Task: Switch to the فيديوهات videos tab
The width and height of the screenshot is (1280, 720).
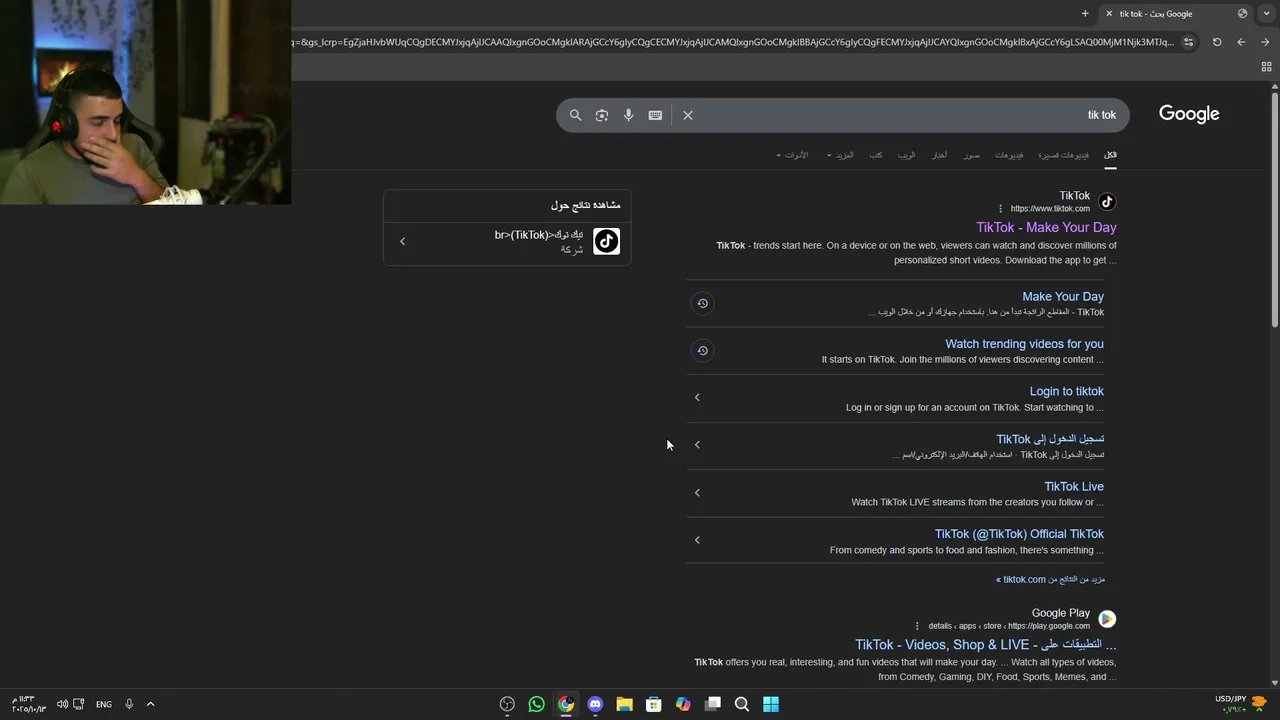Action: click(1009, 155)
